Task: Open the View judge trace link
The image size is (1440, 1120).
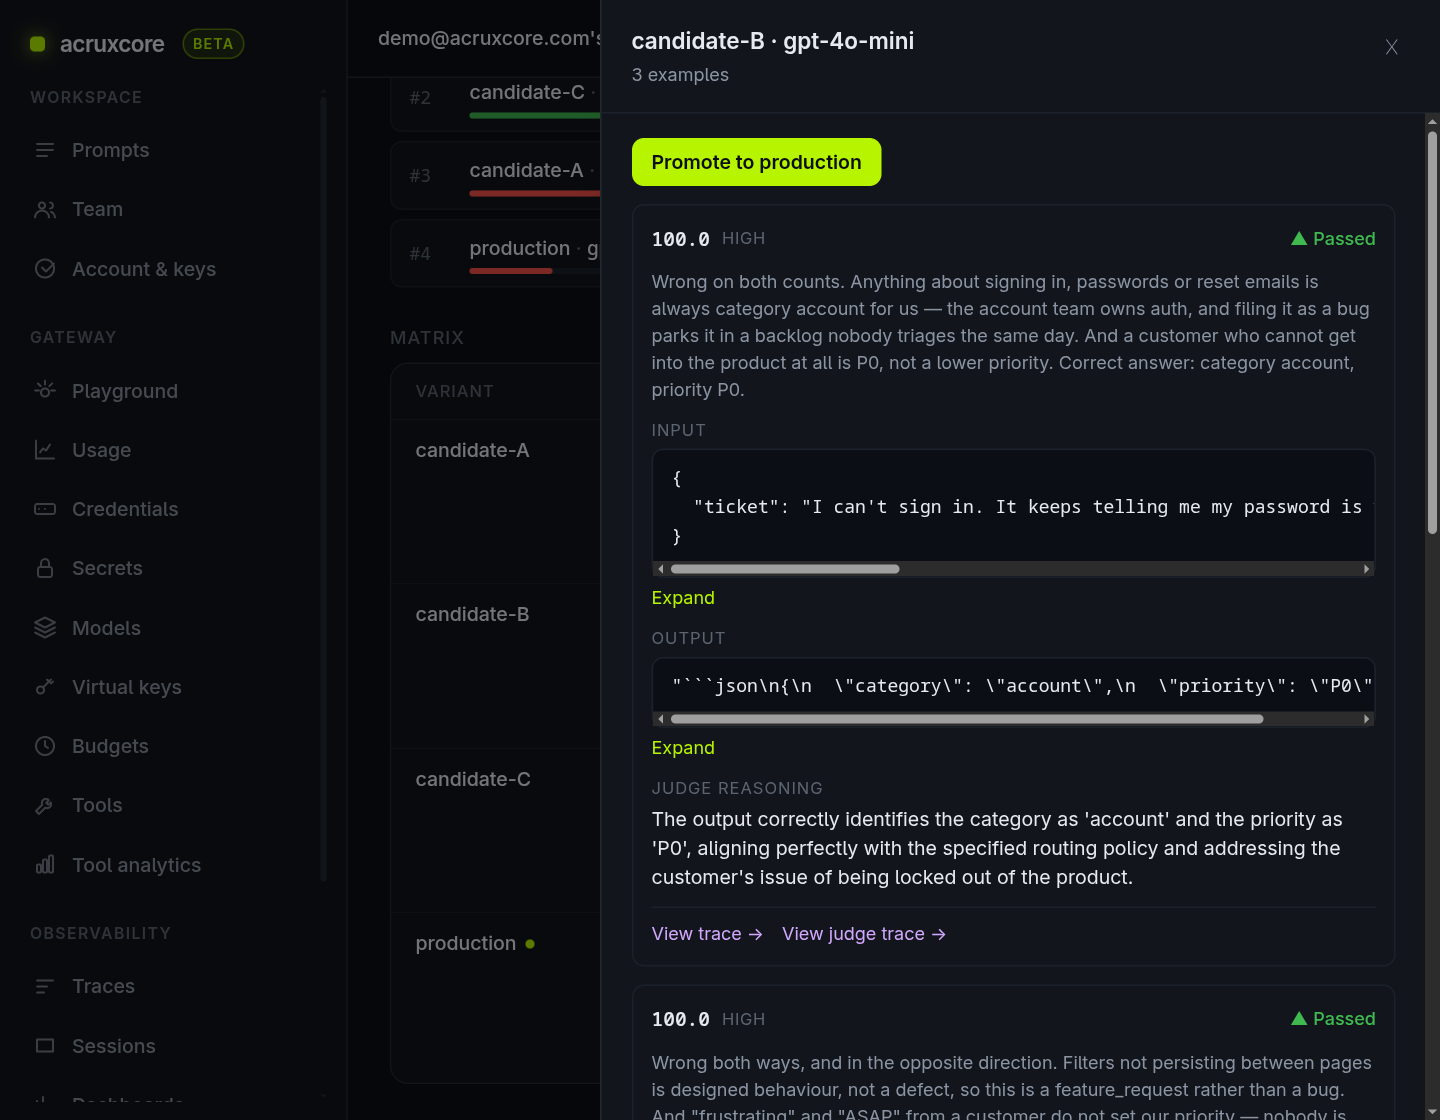Action: [864, 934]
